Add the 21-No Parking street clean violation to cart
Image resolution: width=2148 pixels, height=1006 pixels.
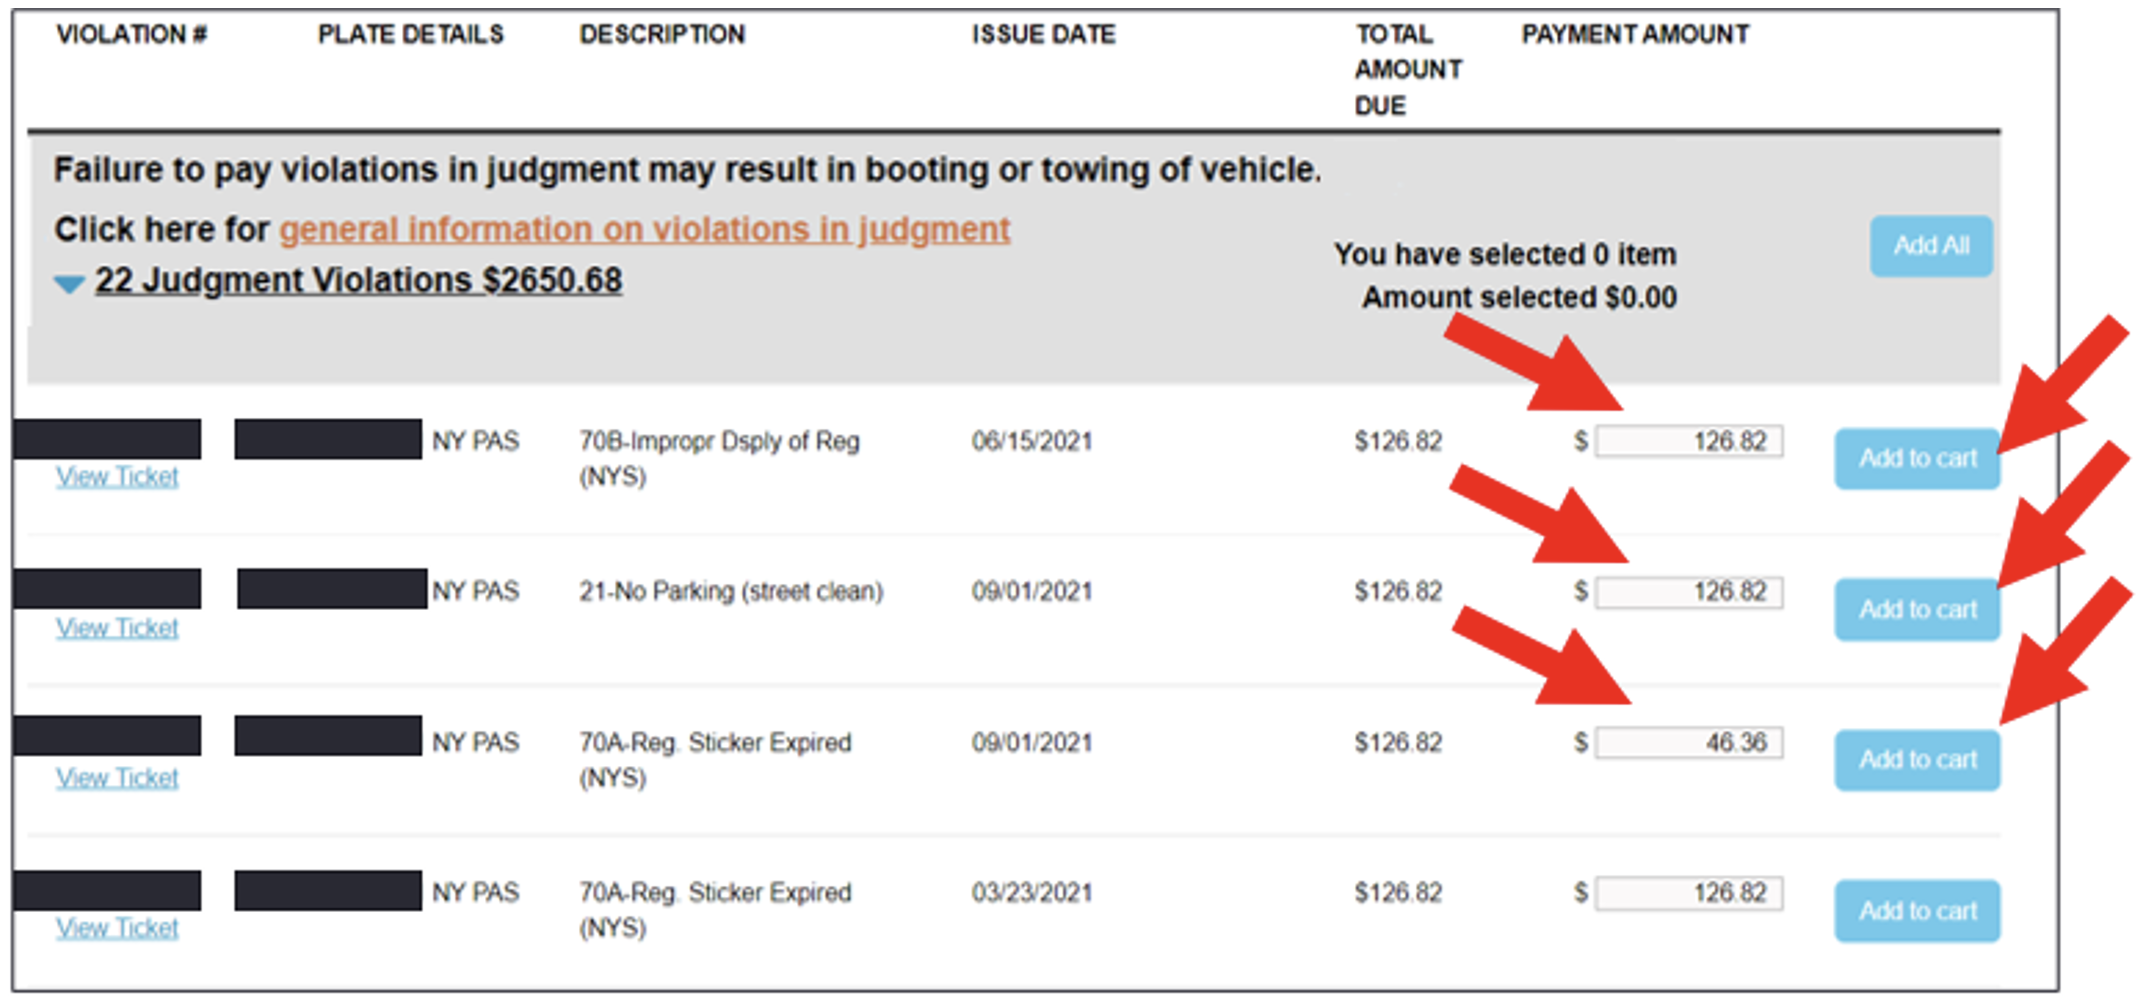click(x=1917, y=610)
